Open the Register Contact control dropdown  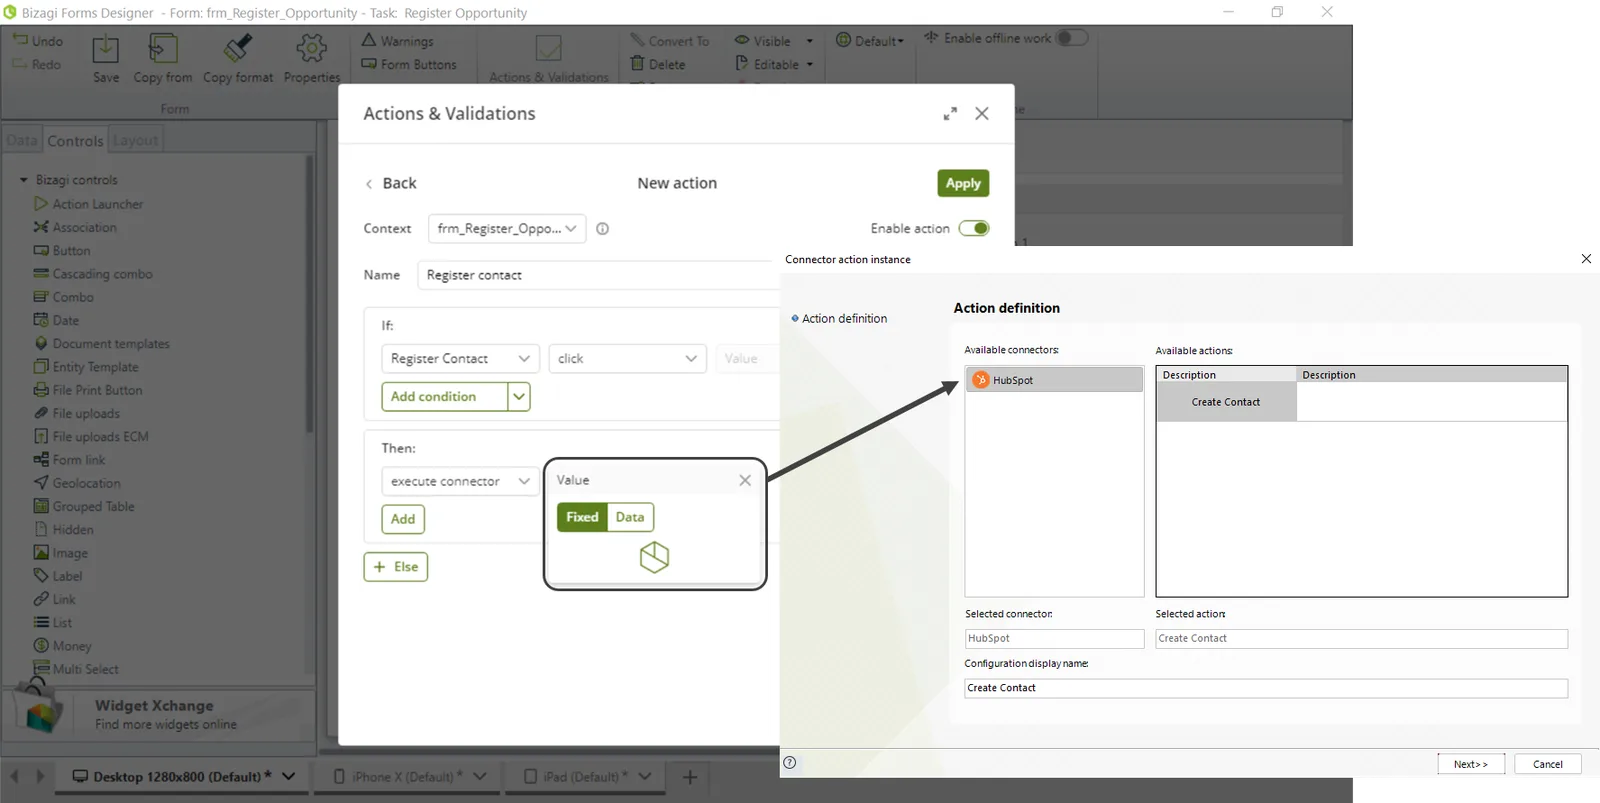coord(460,359)
